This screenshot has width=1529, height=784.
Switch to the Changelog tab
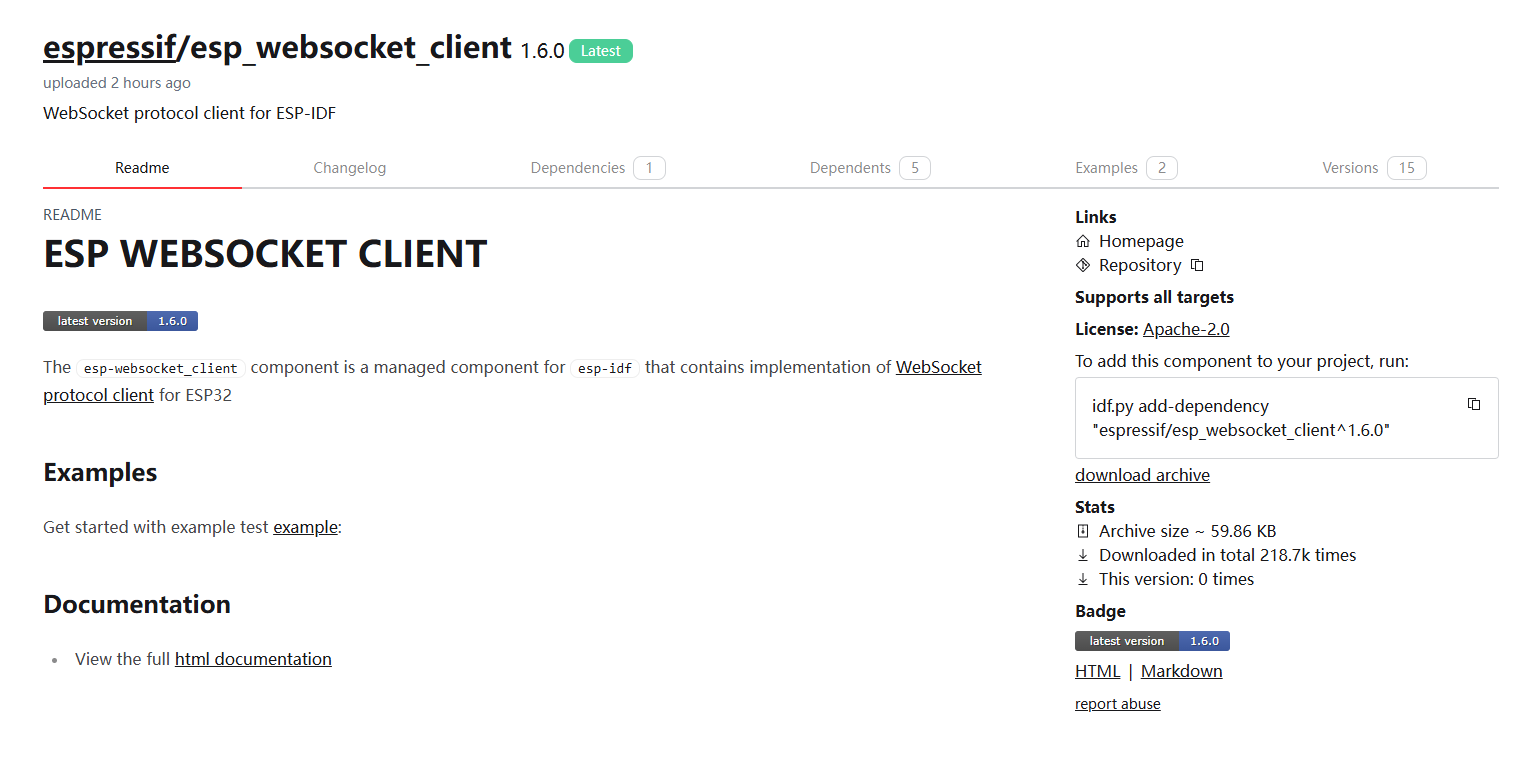click(x=349, y=168)
